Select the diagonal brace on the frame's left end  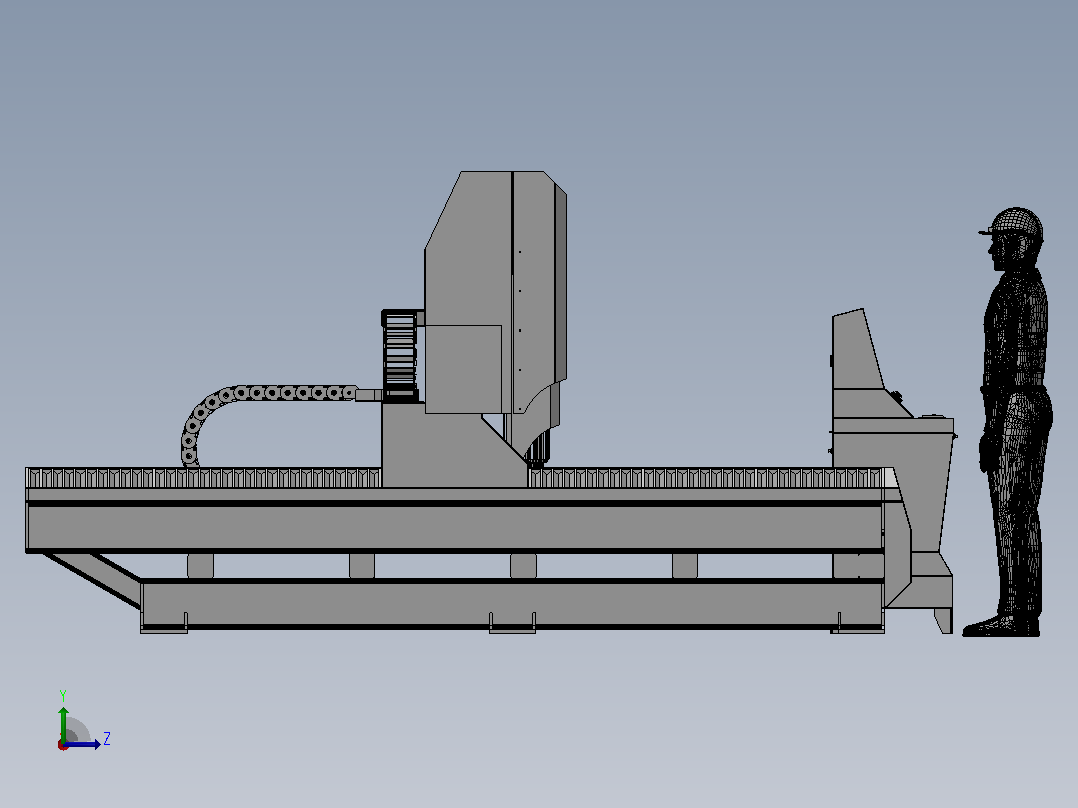(x=93, y=579)
